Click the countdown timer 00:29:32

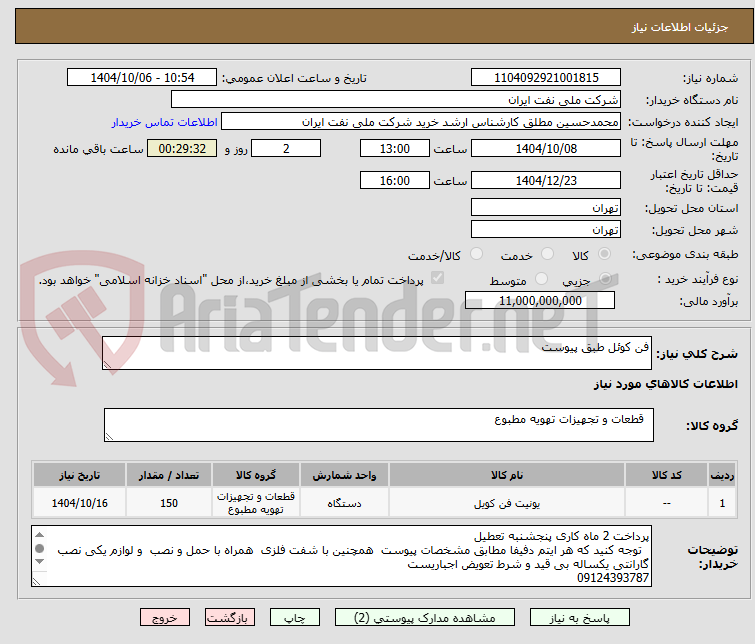[182, 148]
